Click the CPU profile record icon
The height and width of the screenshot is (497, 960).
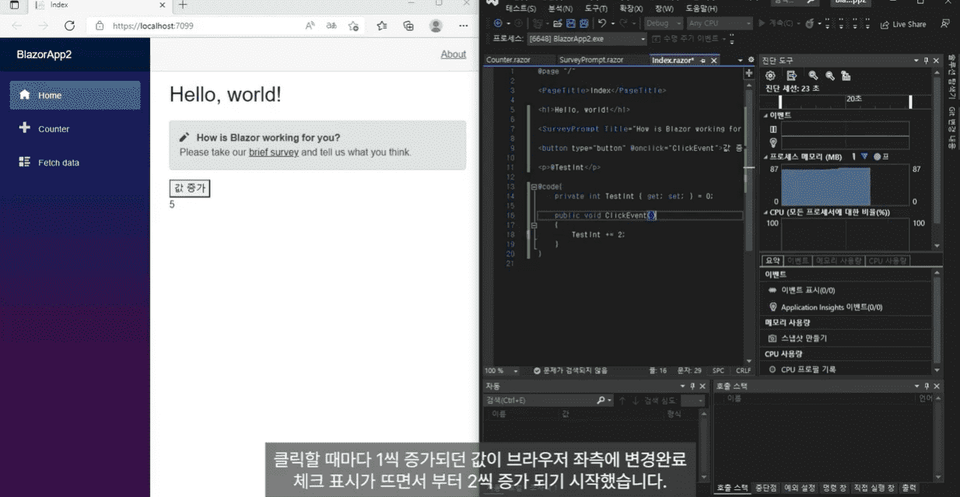pos(772,369)
